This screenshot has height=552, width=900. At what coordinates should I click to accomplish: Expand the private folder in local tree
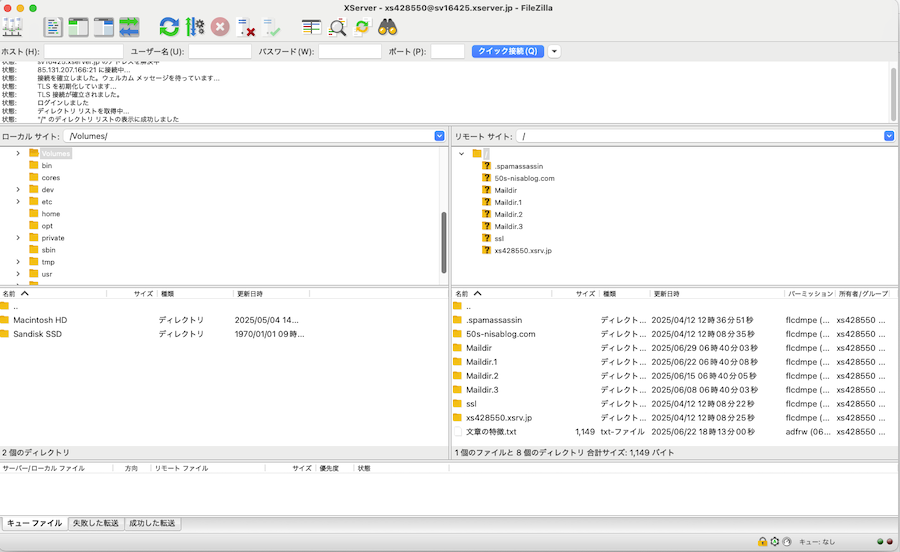18,238
